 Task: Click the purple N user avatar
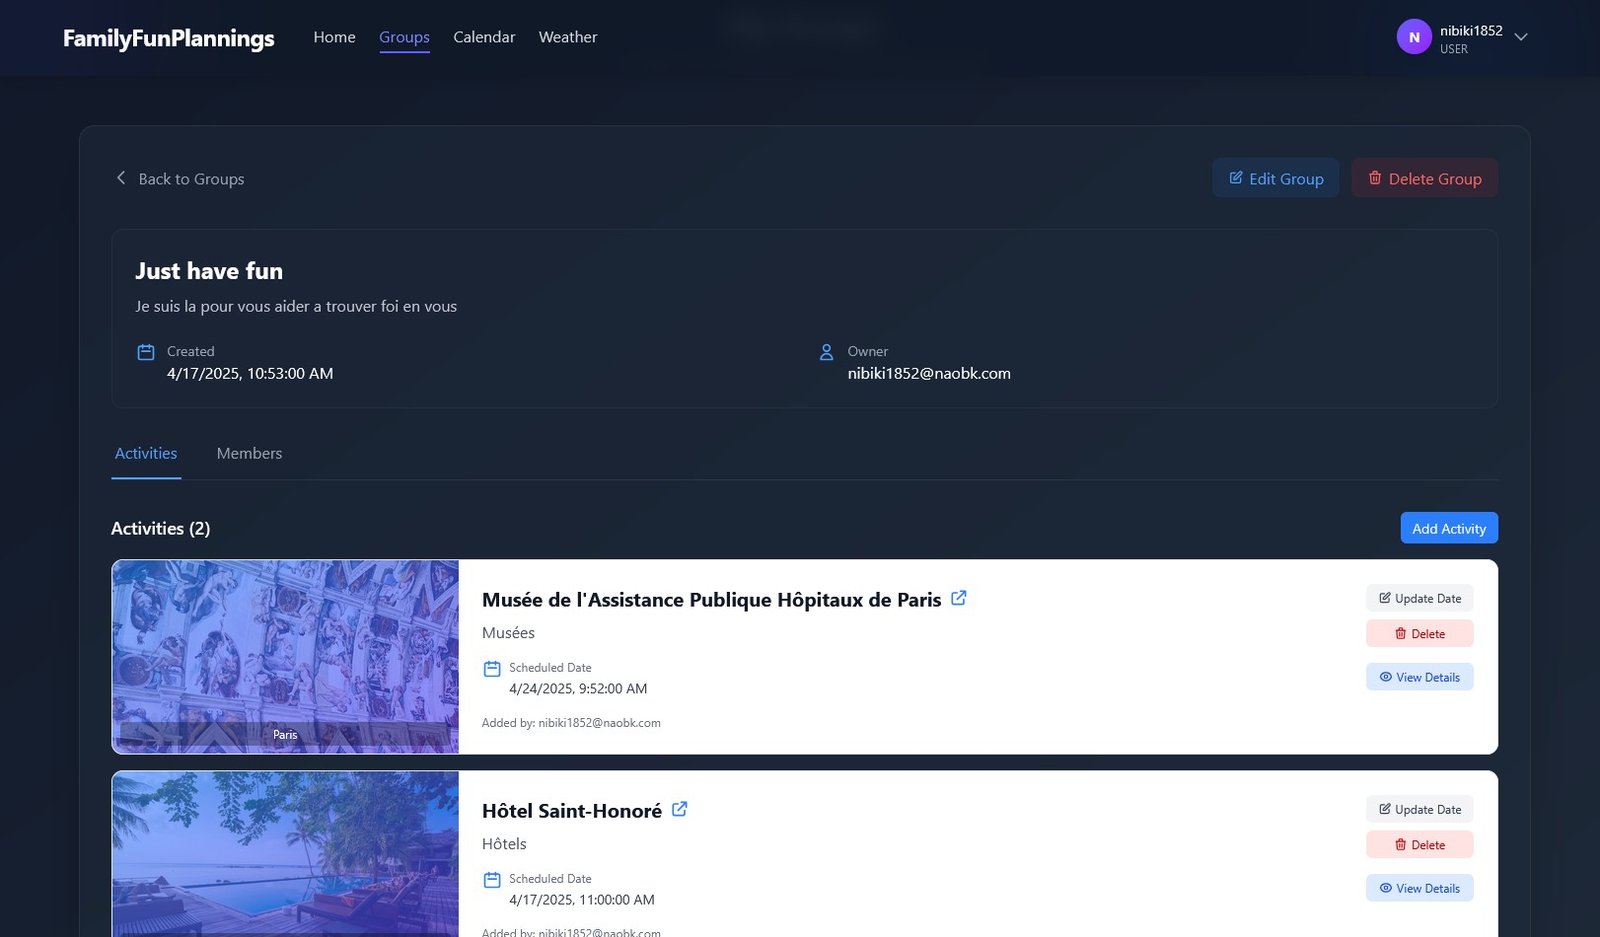pyautogui.click(x=1413, y=37)
